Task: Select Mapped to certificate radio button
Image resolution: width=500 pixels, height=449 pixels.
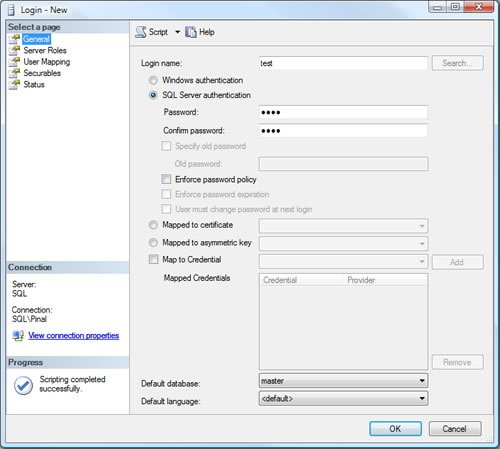Action: [x=153, y=225]
